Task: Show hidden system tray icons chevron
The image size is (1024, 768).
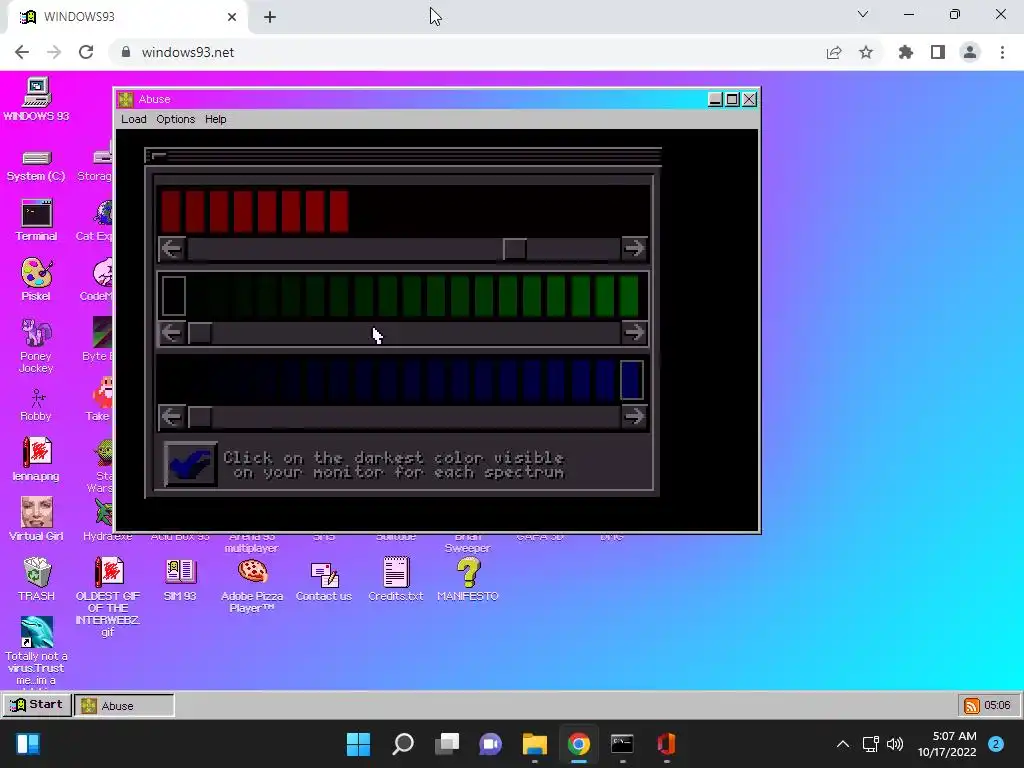Action: [x=843, y=744]
